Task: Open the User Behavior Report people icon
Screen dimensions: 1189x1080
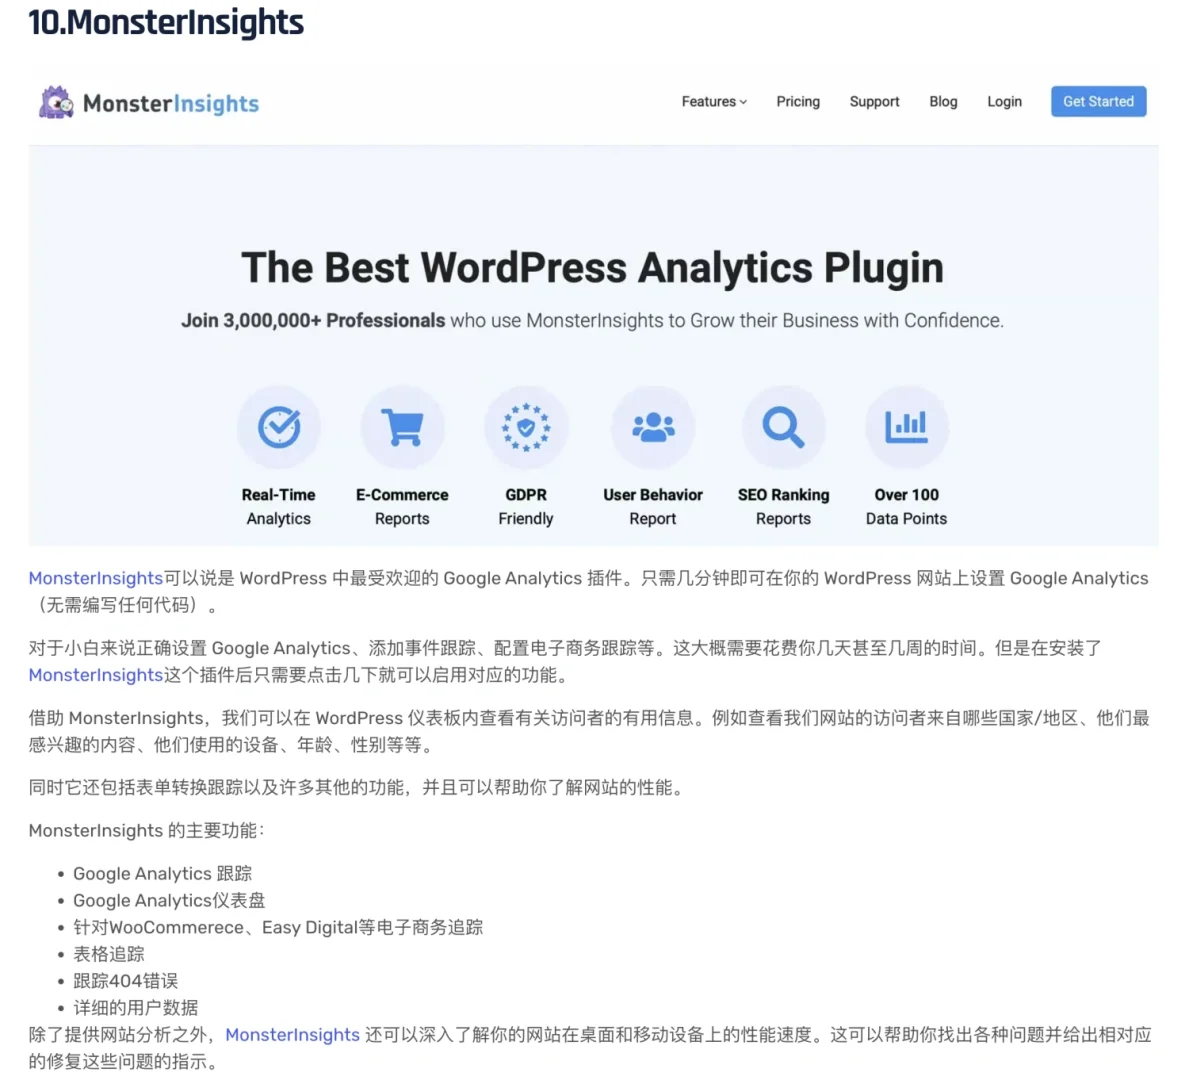Action: (653, 426)
